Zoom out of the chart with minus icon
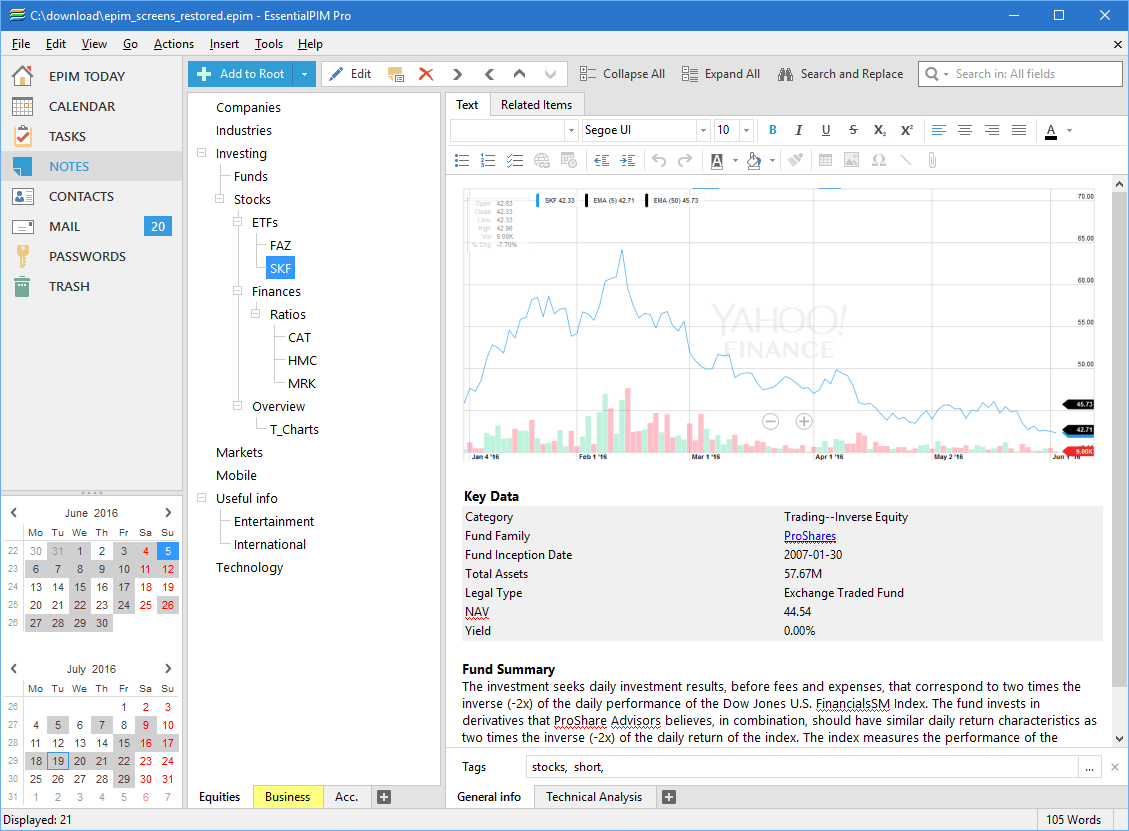Screen dimensions: 1129x831 click(x=770, y=421)
